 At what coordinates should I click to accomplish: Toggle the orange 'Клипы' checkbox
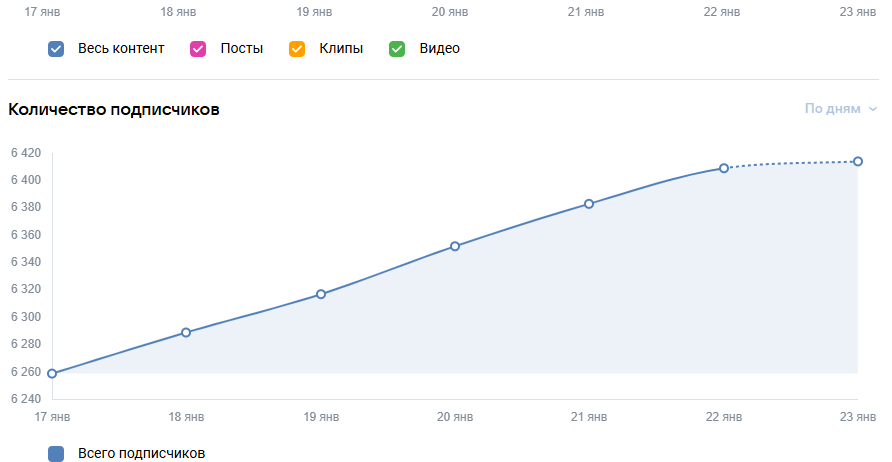click(296, 48)
